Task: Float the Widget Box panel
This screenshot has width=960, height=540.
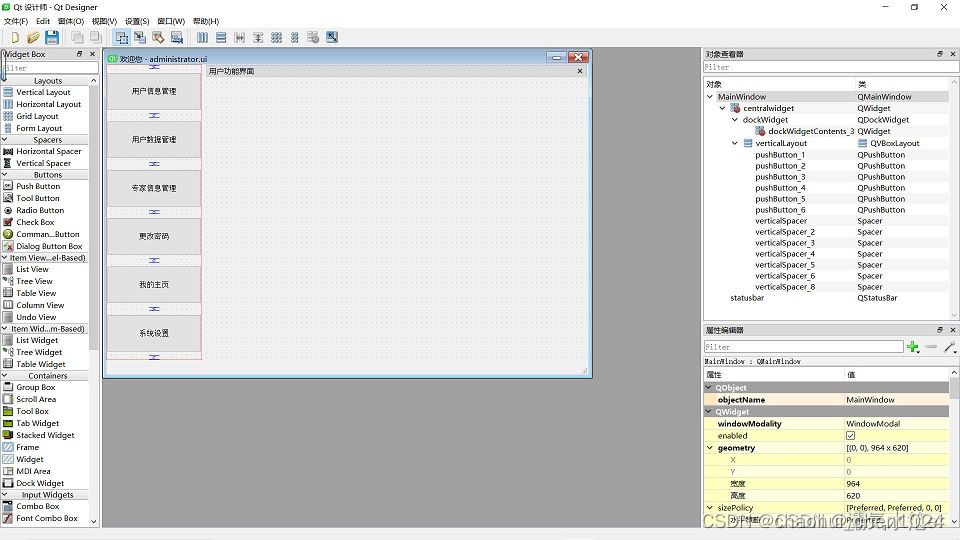Action: (80, 54)
